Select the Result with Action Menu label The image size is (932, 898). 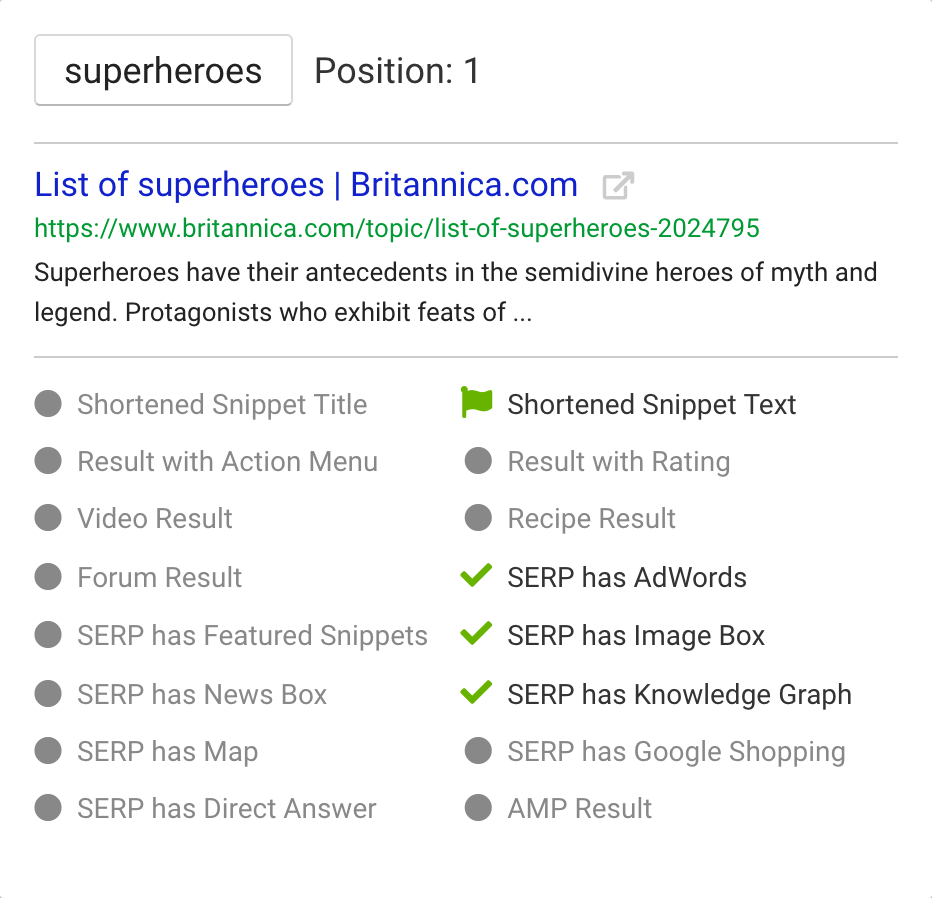coord(228,462)
